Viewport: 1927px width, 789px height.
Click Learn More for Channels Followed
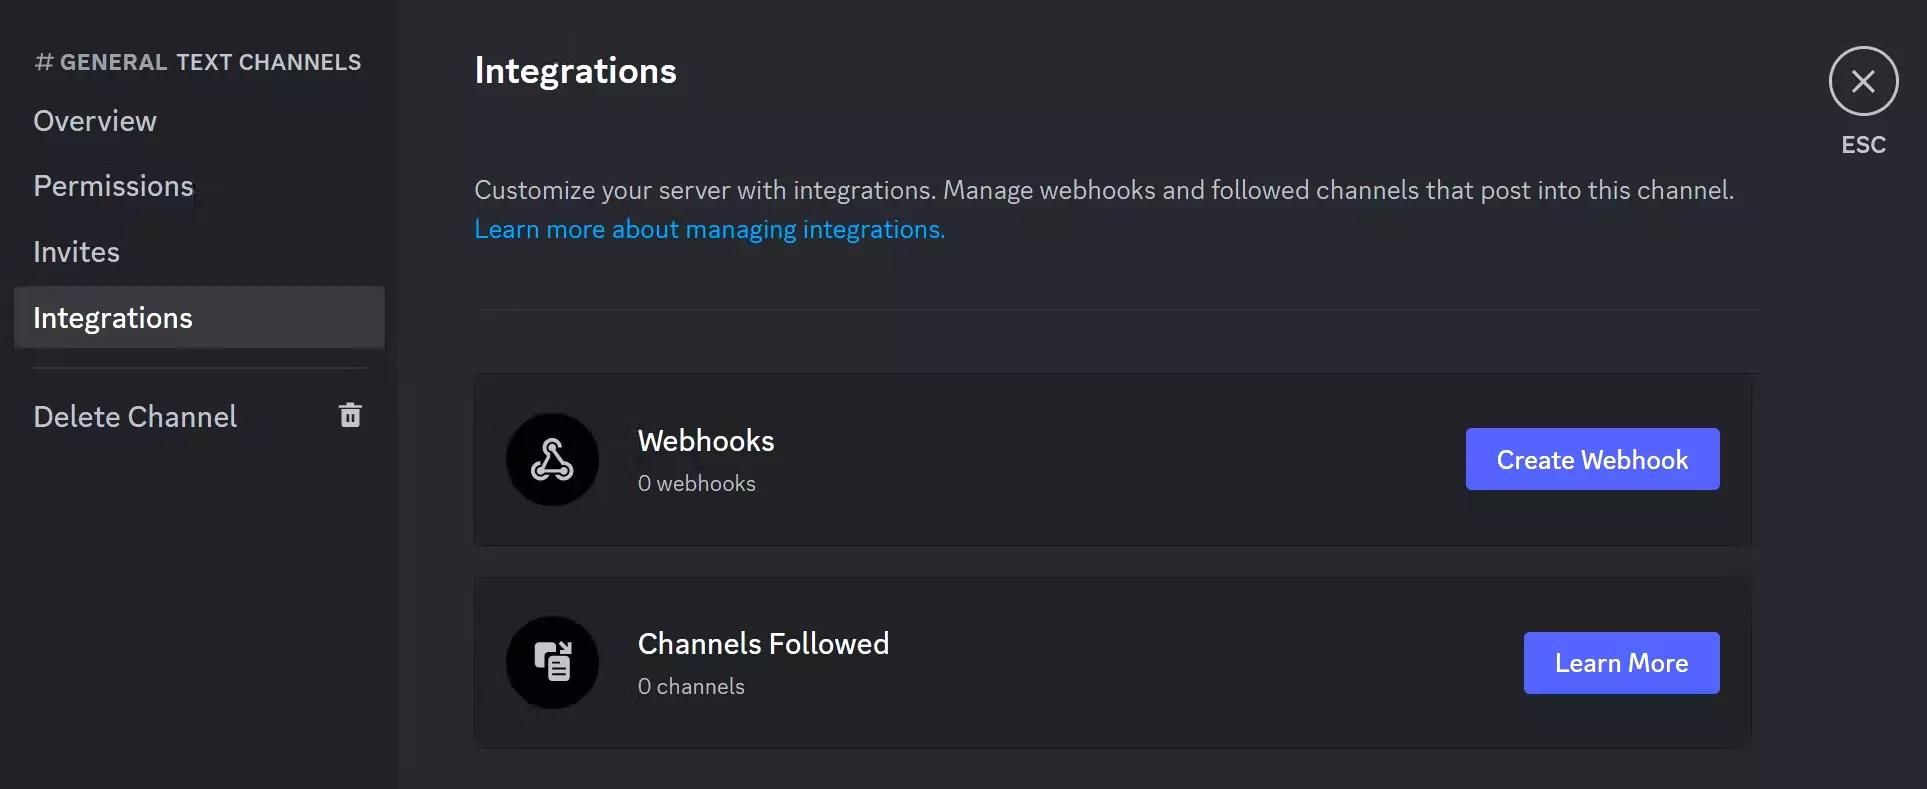[1620, 662]
